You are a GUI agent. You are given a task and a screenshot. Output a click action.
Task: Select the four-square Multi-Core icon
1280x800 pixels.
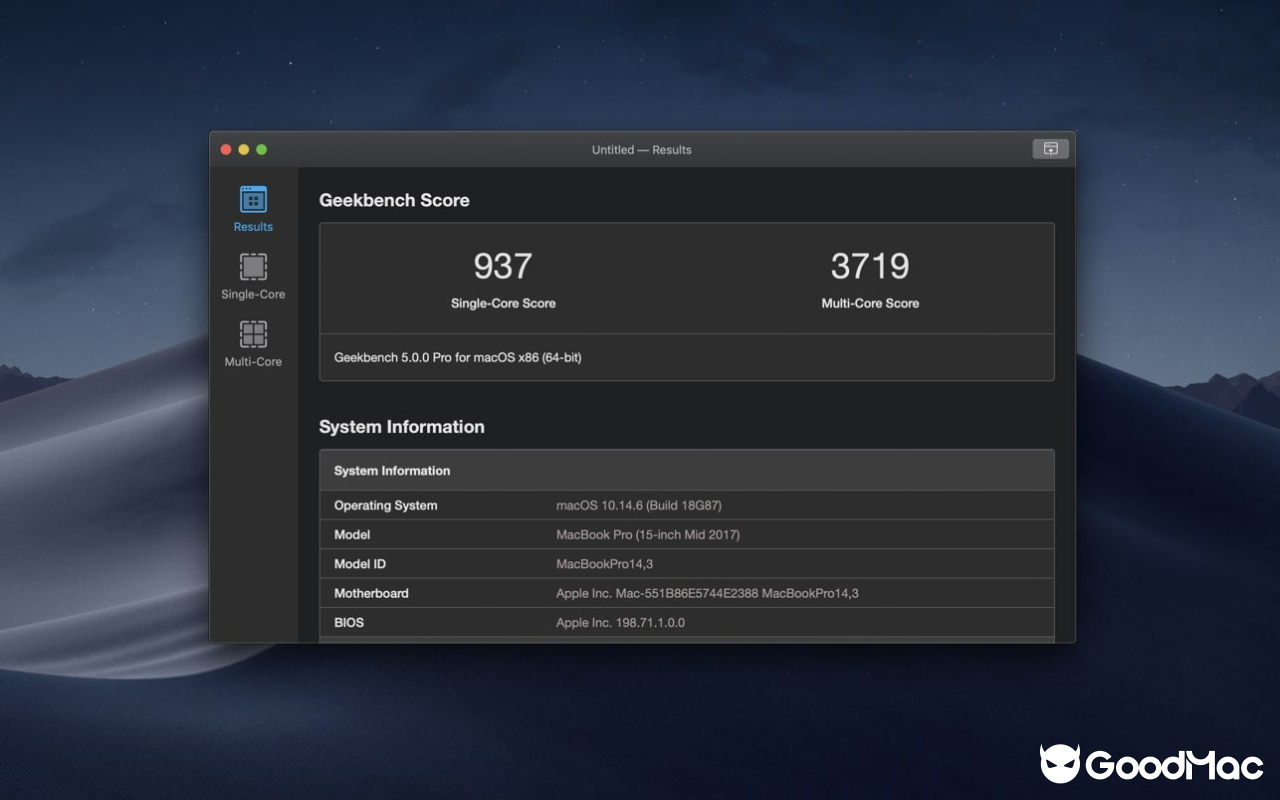point(252,334)
